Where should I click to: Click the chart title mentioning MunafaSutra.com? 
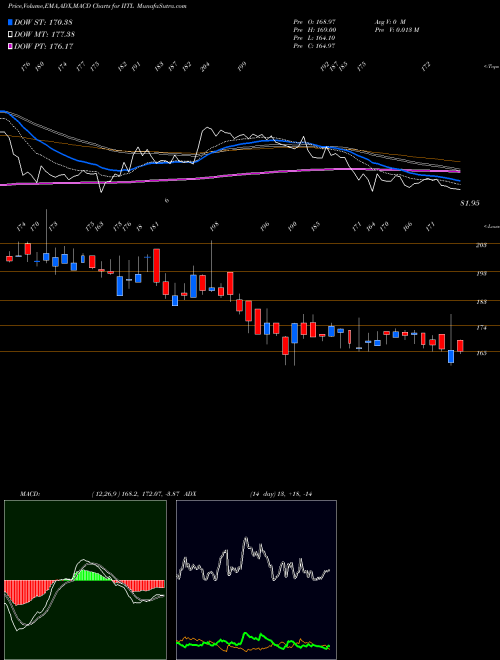click(x=97, y=6)
